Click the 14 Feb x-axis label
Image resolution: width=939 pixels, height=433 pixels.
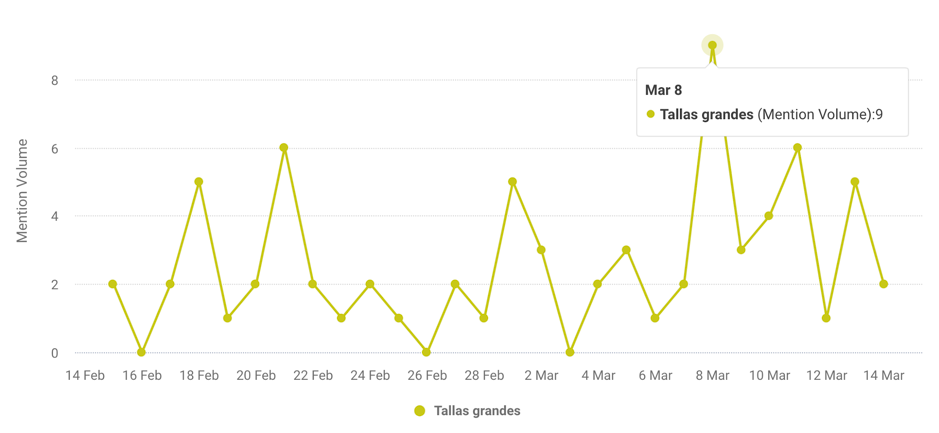pyautogui.click(x=85, y=376)
